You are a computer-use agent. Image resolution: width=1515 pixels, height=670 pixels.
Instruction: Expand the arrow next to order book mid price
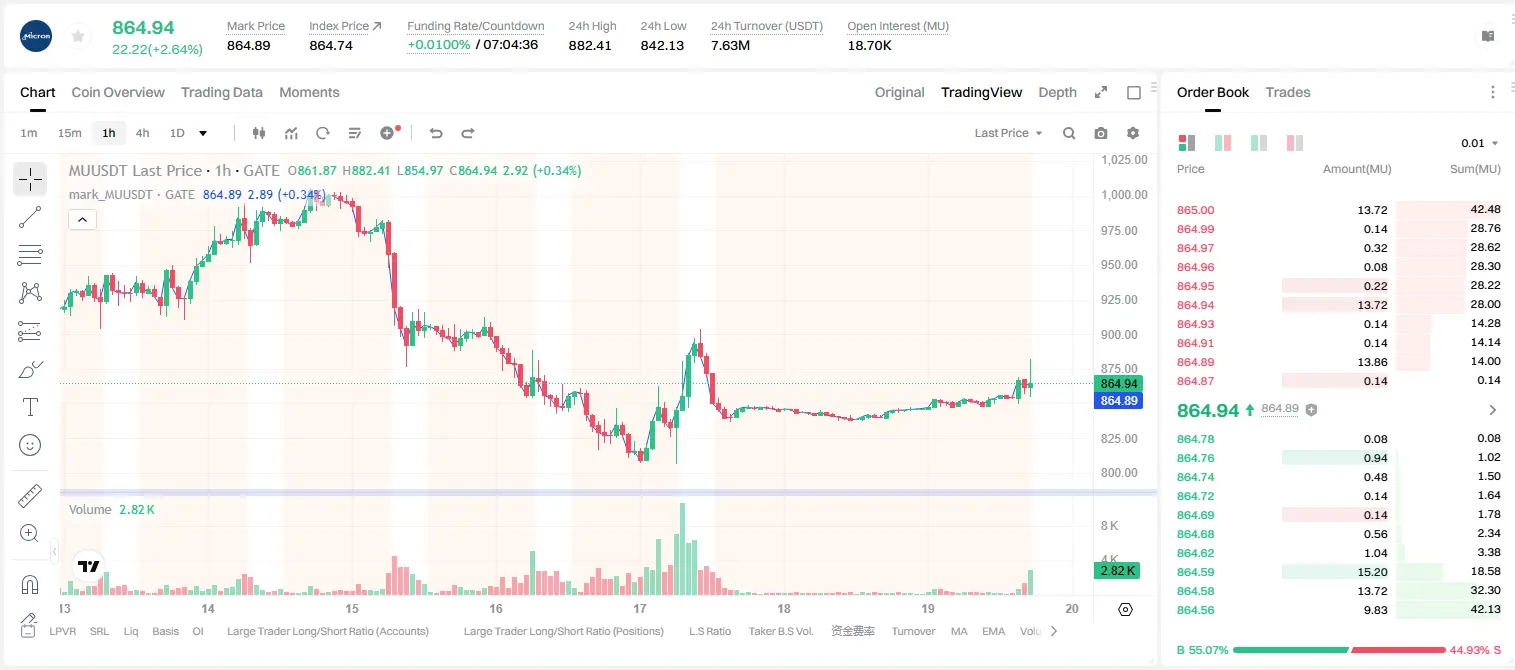[1493, 410]
